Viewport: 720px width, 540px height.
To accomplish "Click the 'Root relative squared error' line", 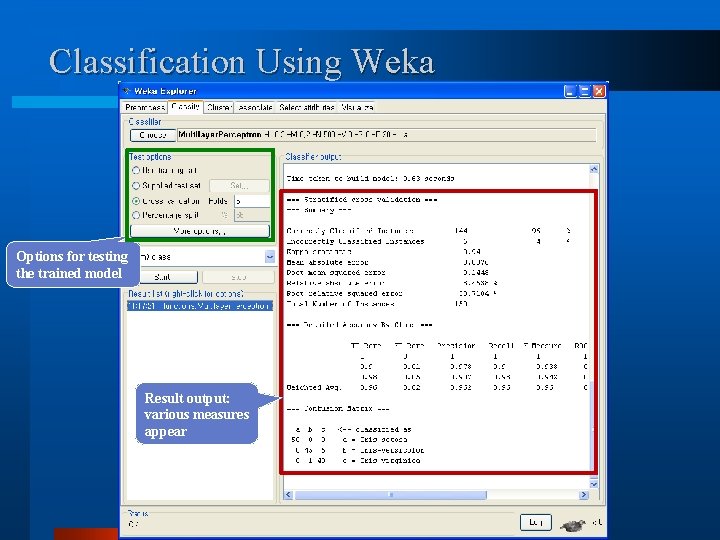I will [x=392, y=293].
